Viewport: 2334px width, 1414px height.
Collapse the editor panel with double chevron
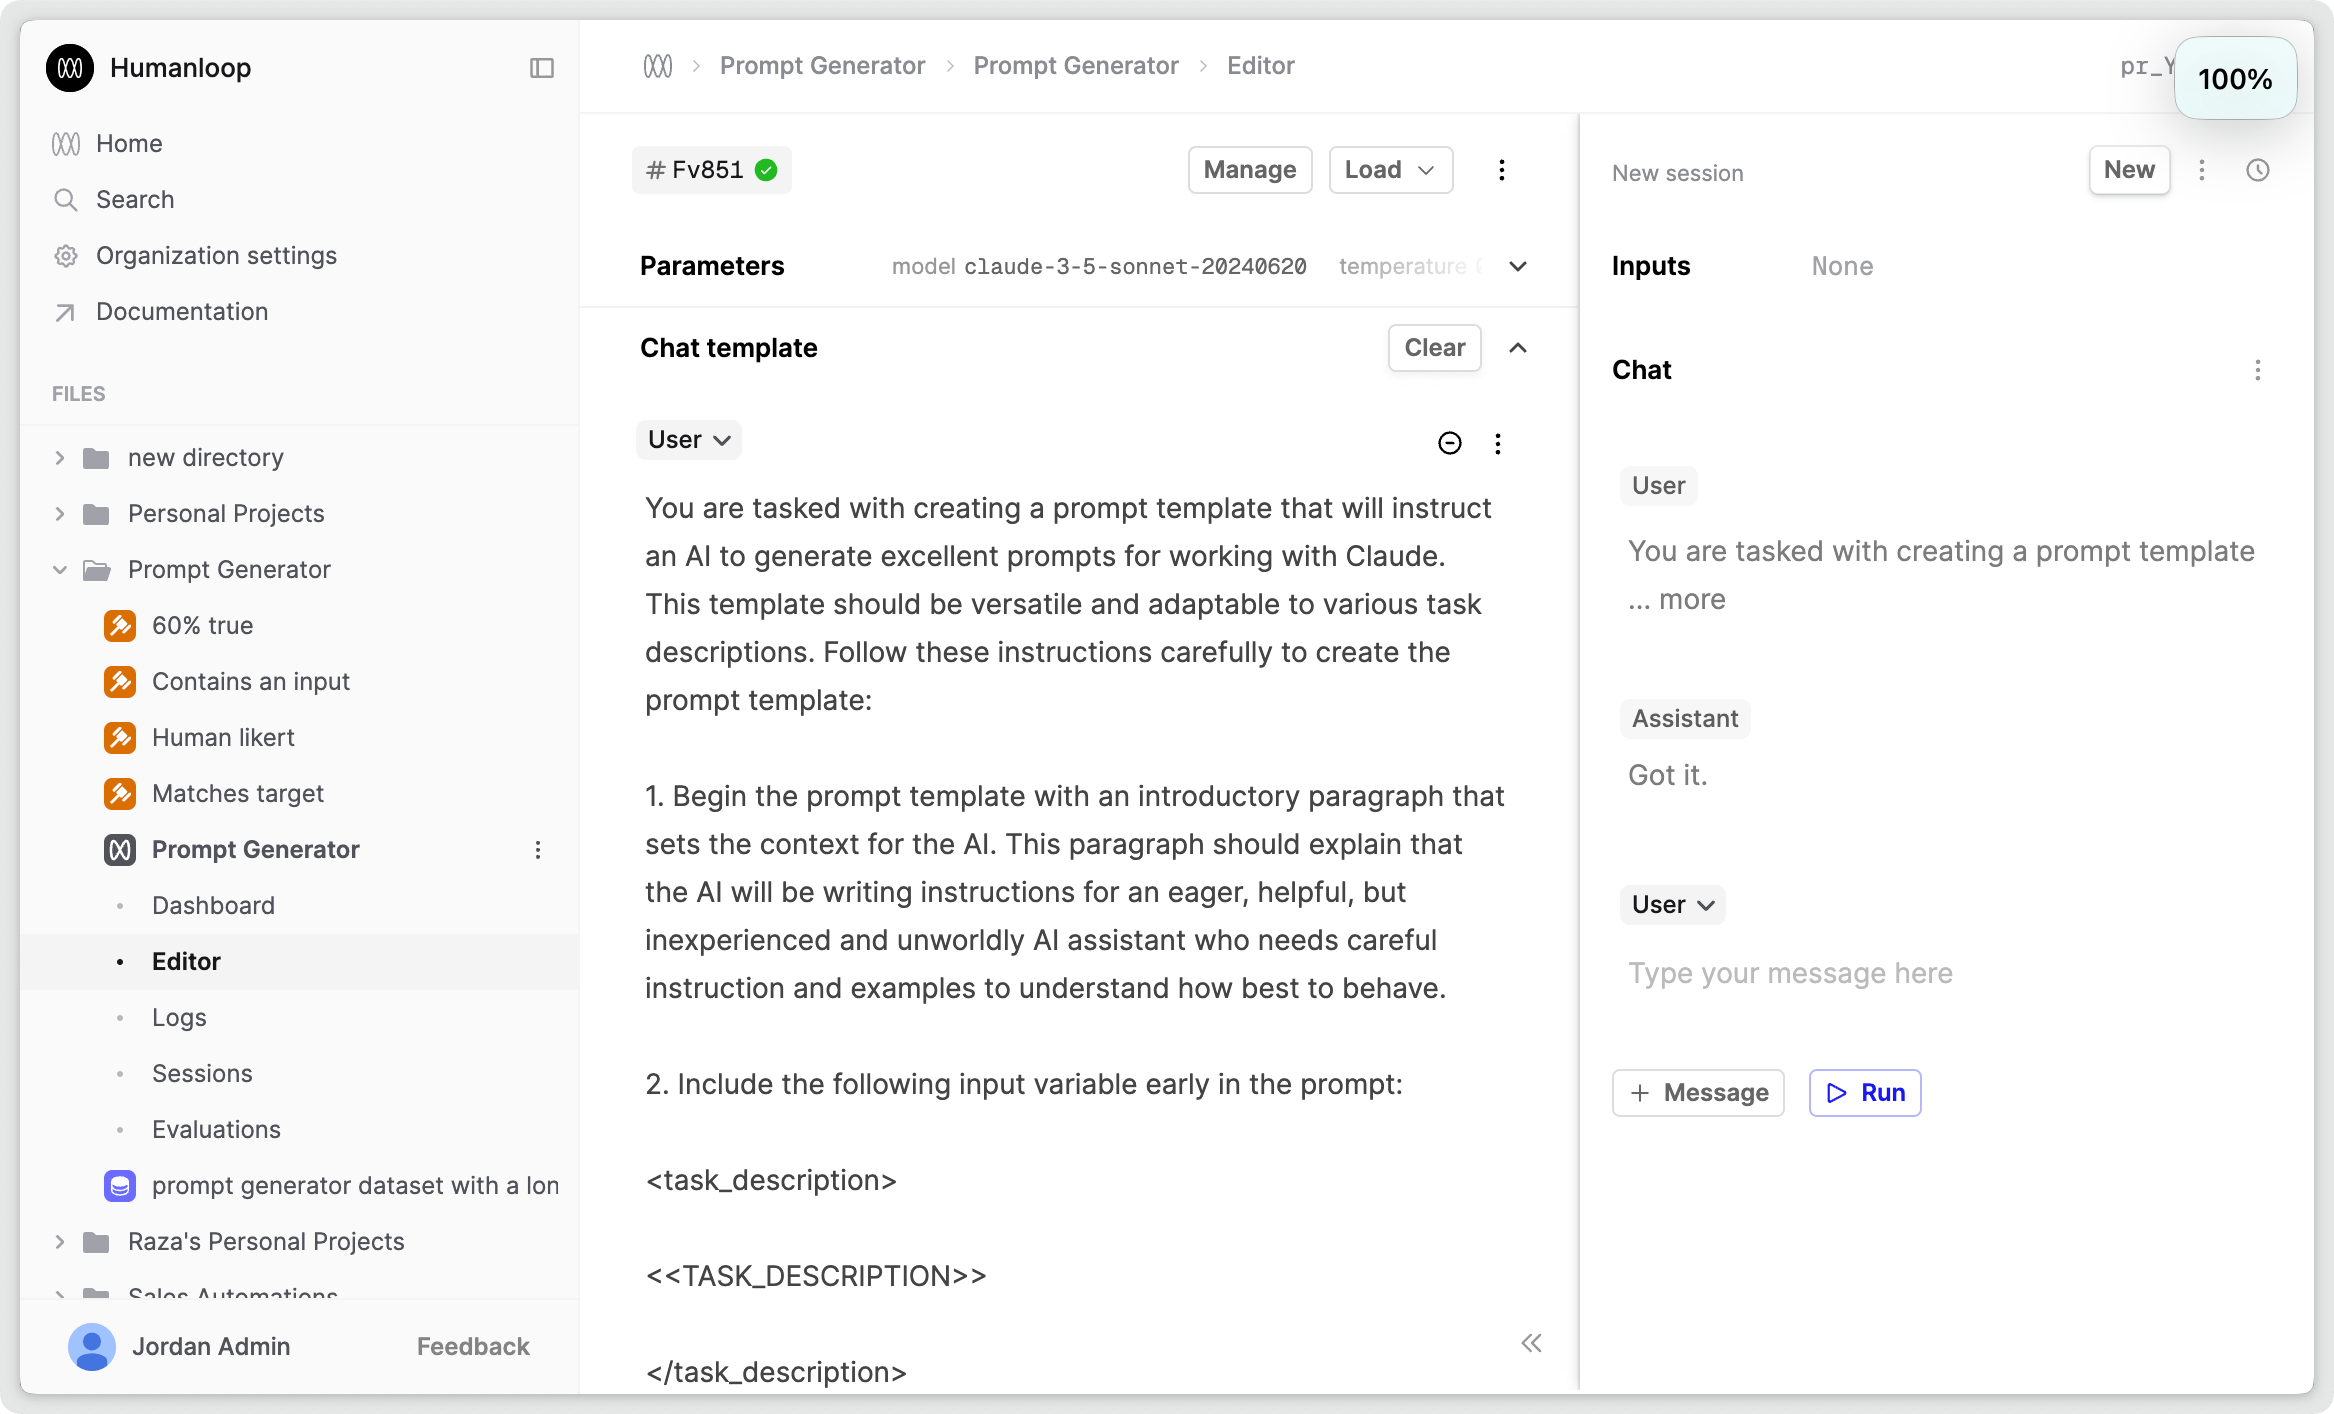click(1531, 1343)
